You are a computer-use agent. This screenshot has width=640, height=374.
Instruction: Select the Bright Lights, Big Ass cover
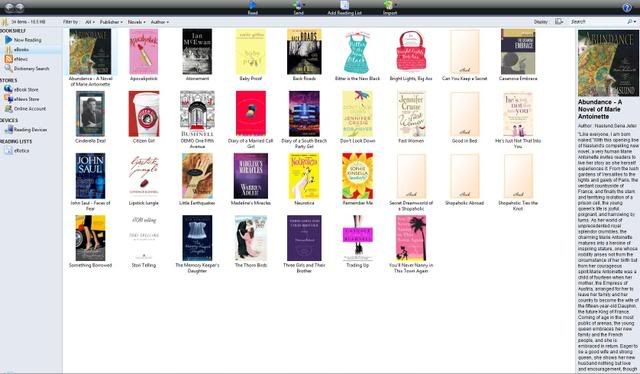coord(411,51)
